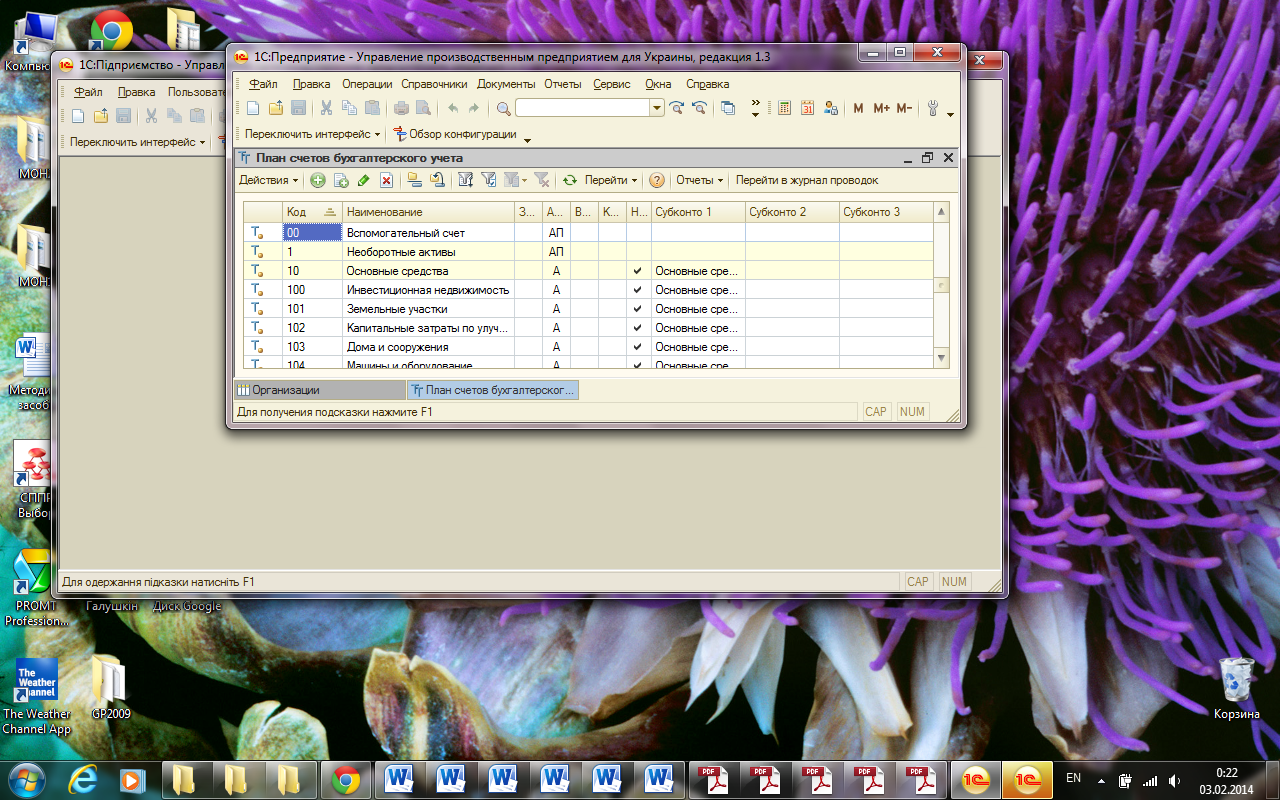This screenshot has width=1280, height=800.
Task: Click the Mark for deletion red X icon
Action: point(386,180)
